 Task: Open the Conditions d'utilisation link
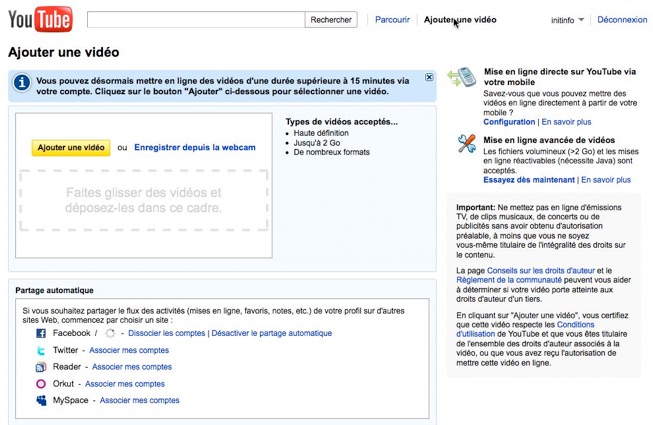click(526, 329)
